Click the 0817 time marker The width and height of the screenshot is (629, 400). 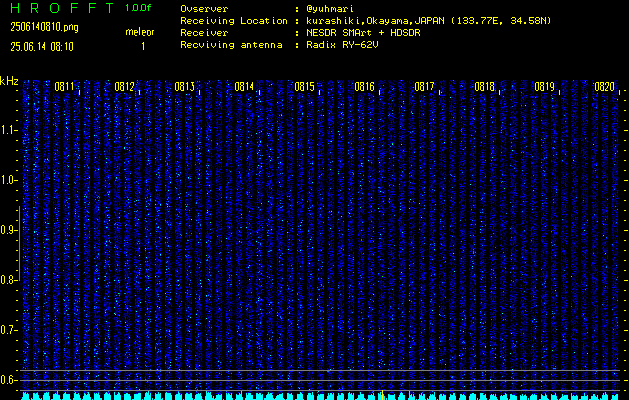click(x=424, y=87)
